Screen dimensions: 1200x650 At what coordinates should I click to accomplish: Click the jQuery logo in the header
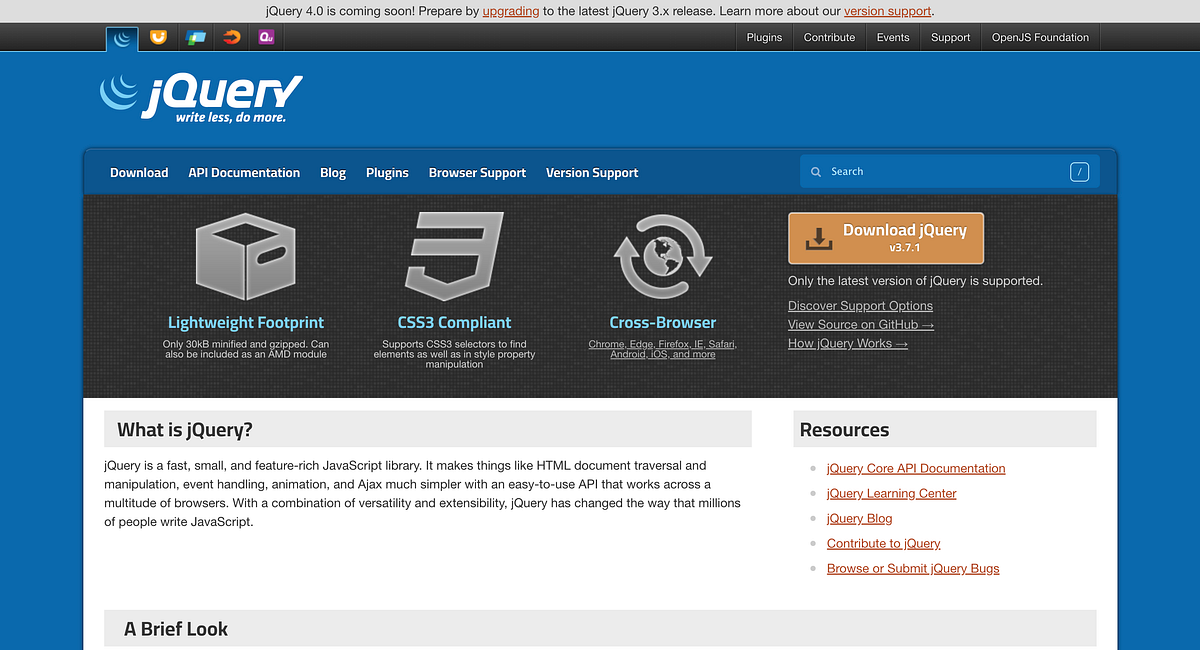pos(200,97)
